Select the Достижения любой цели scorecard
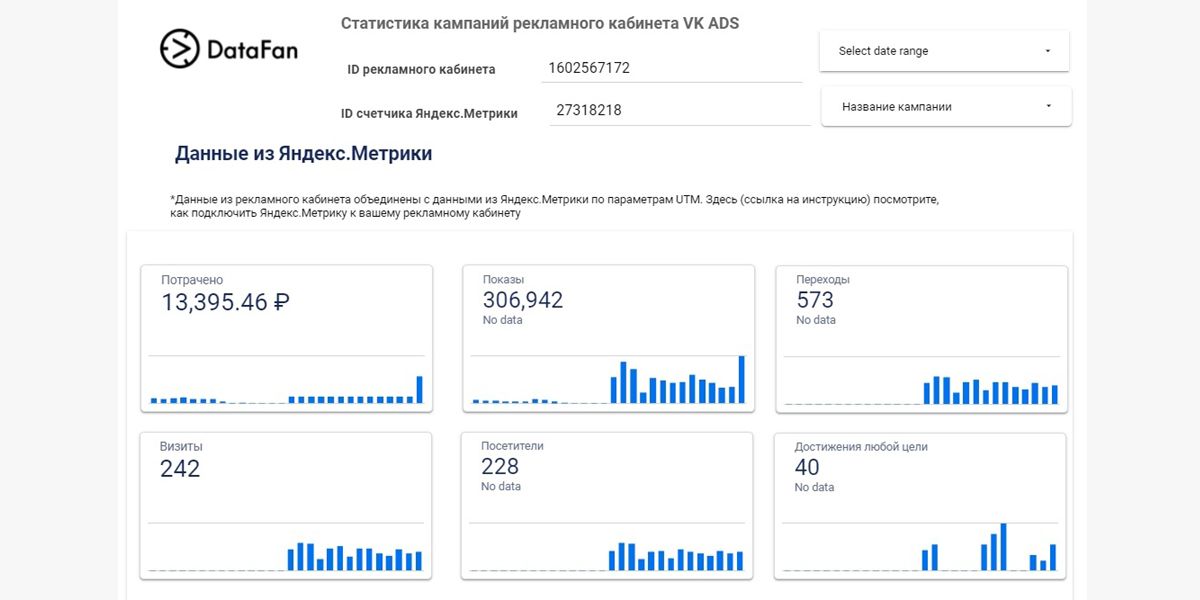 [921, 505]
